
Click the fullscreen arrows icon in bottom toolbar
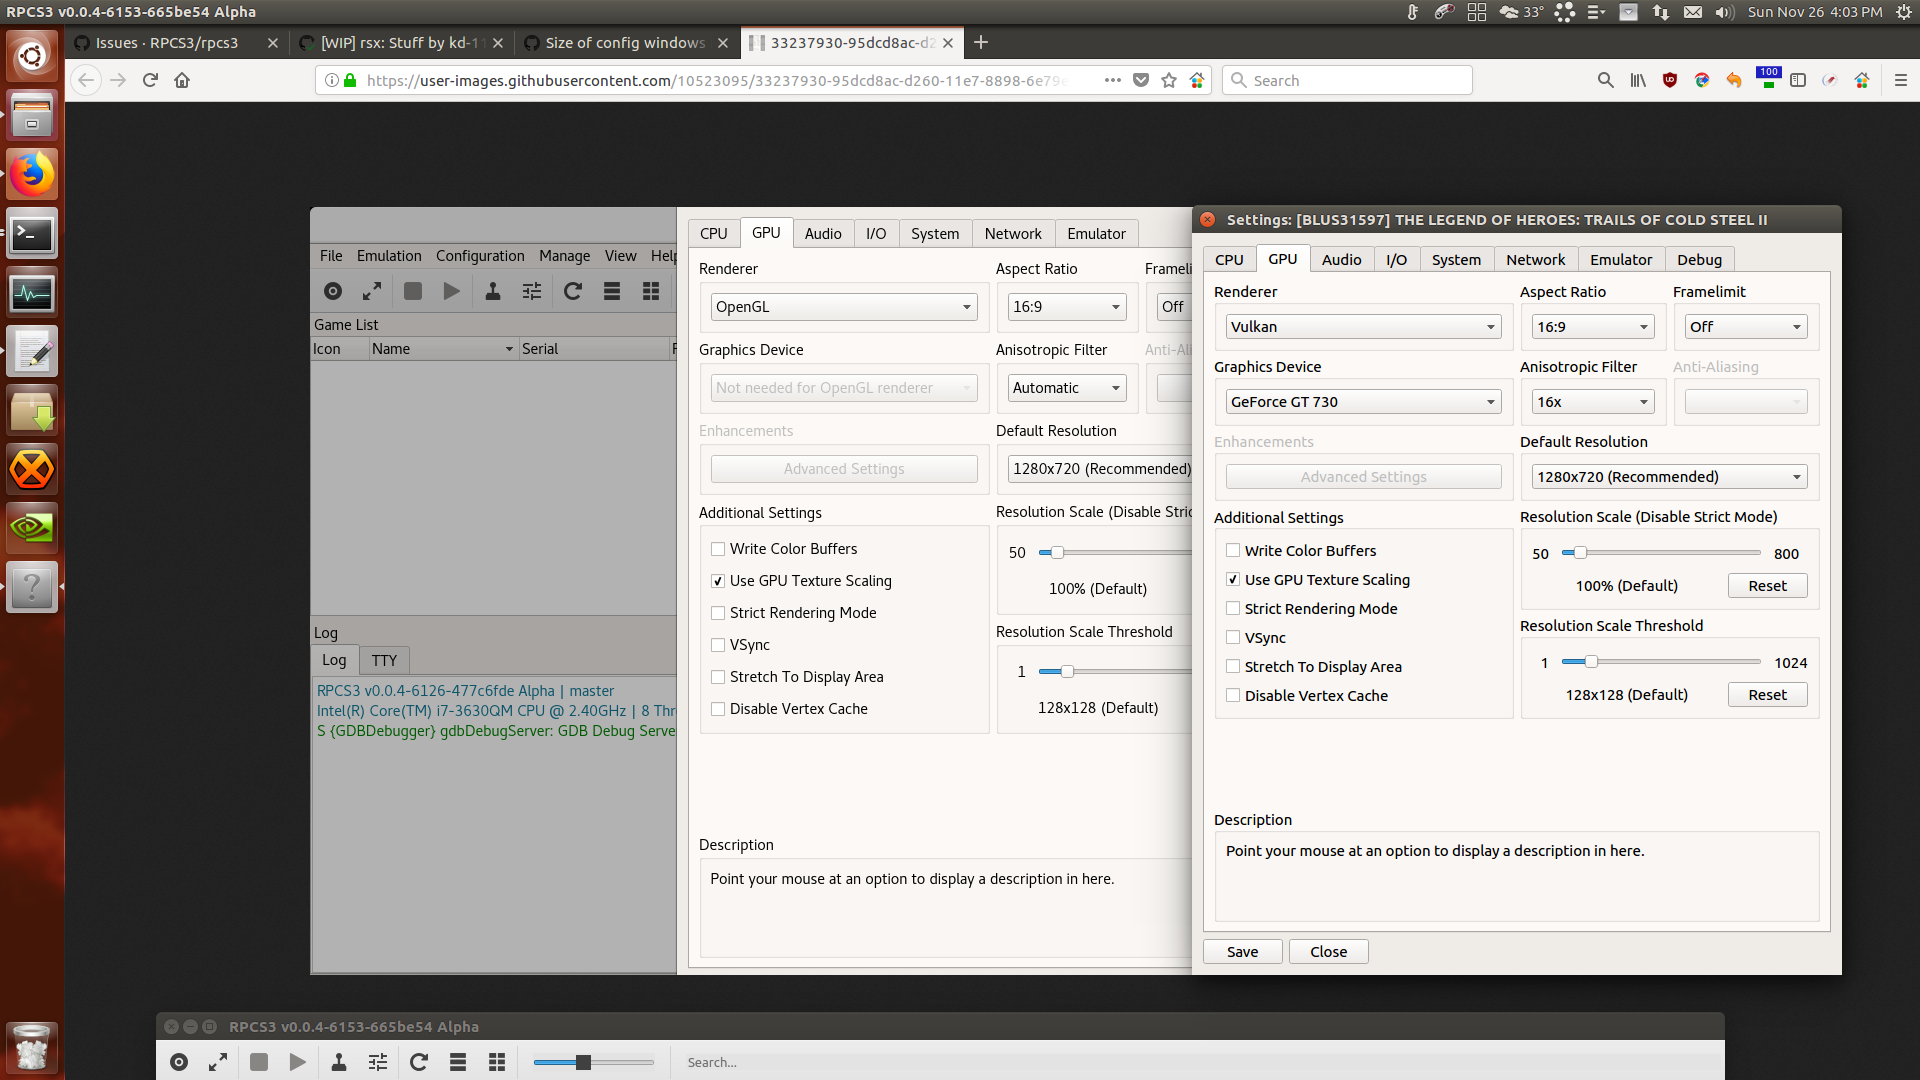click(x=218, y=1062)
